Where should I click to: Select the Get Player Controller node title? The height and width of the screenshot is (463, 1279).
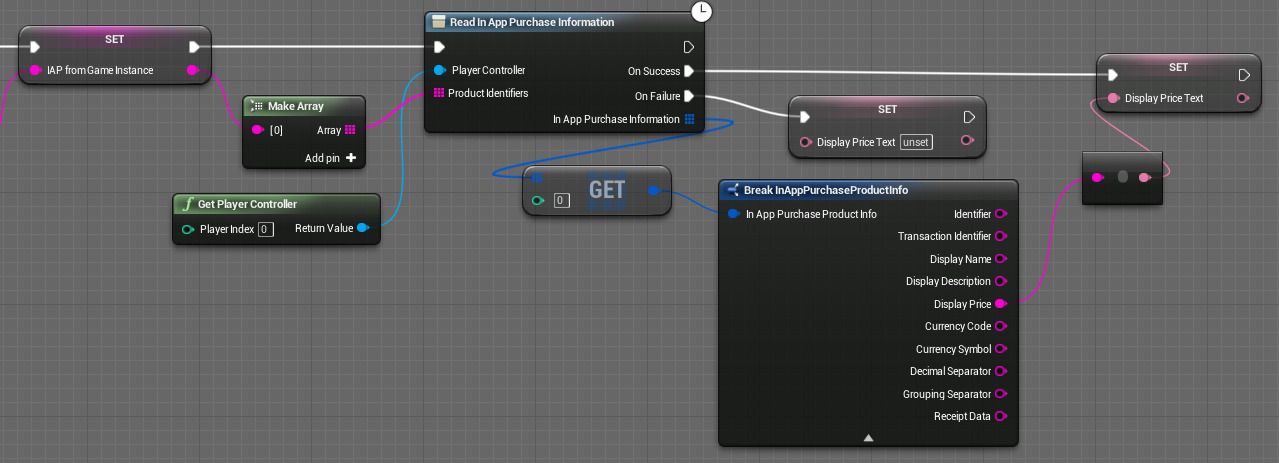pyautogui.click(x=247, y=204)
